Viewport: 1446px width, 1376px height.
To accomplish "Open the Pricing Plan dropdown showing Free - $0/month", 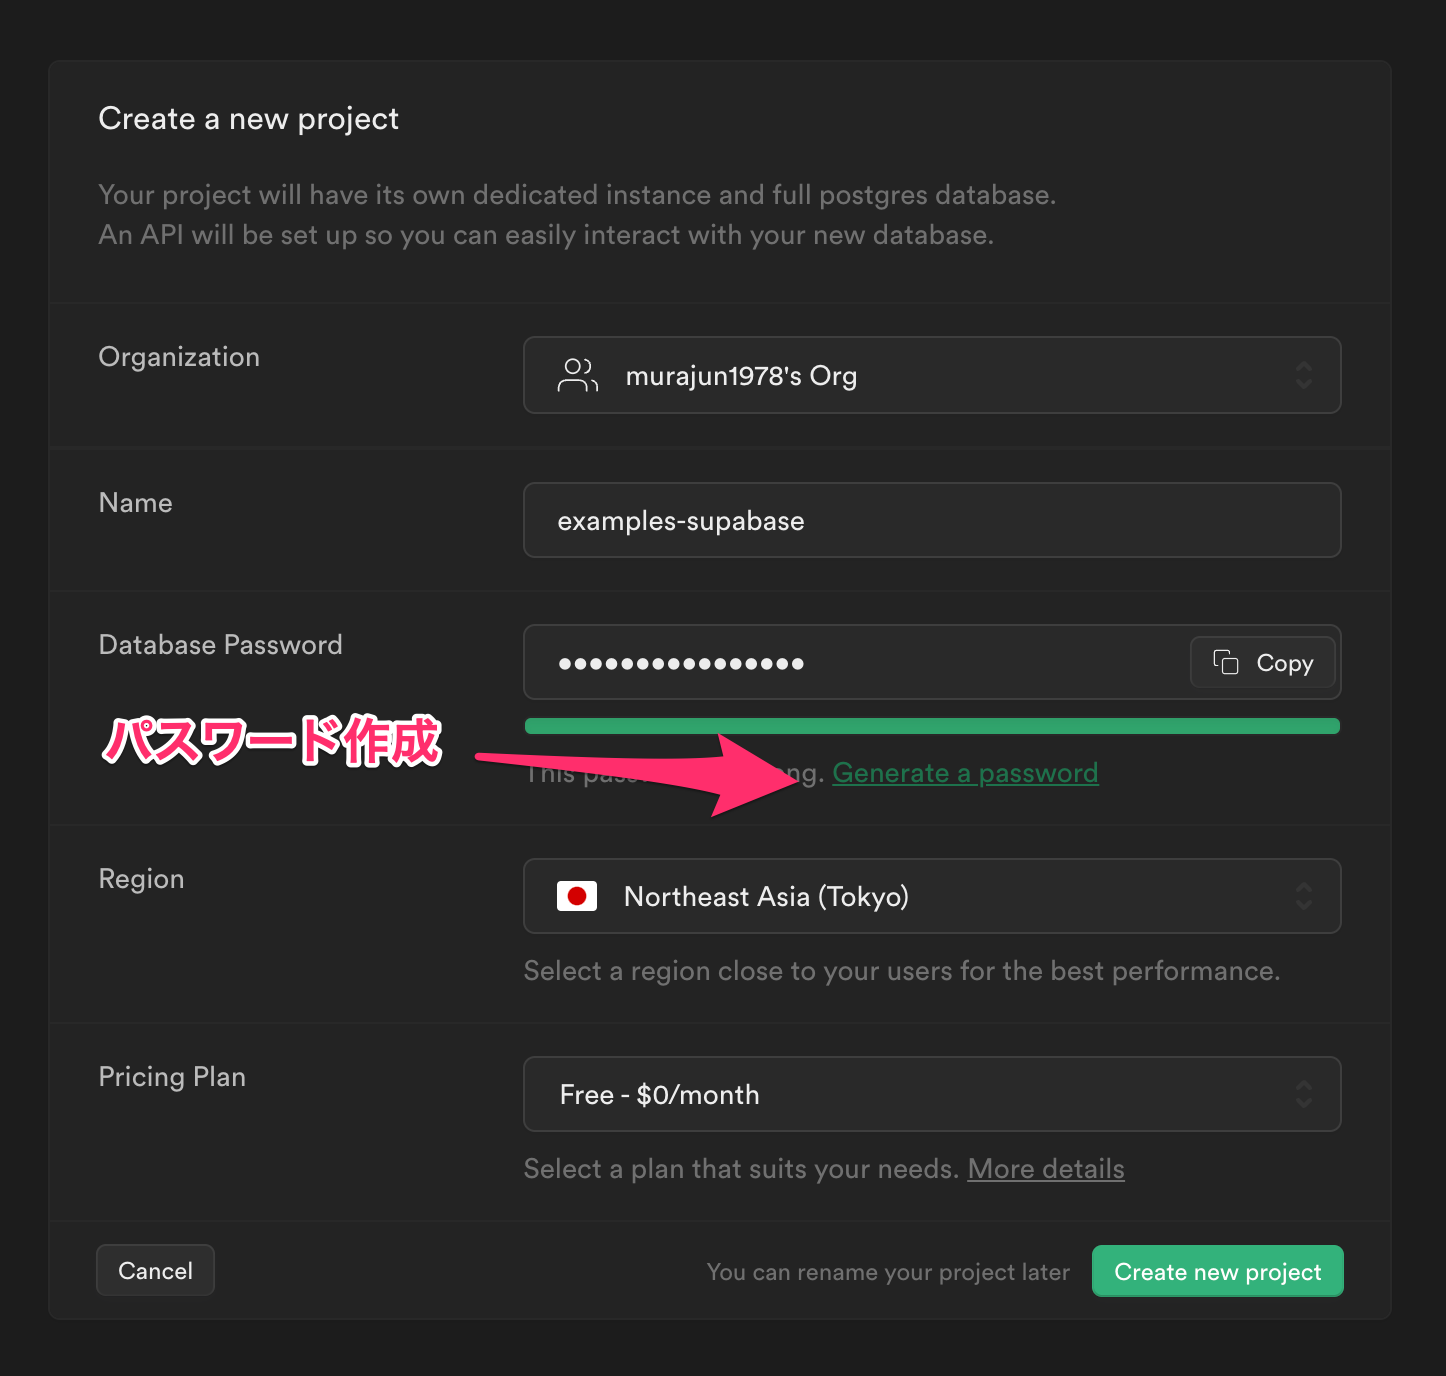I will 930,1094.
